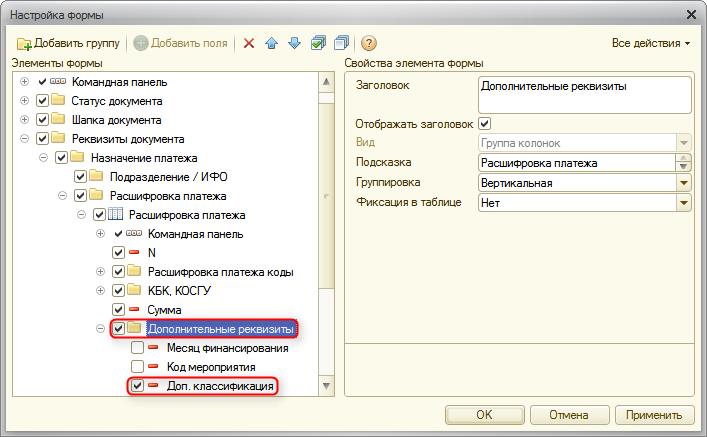Screen dimensions: 707x437
Task: Uncheck the Доп. классификация checkbox
Action: tap(138, 386)
